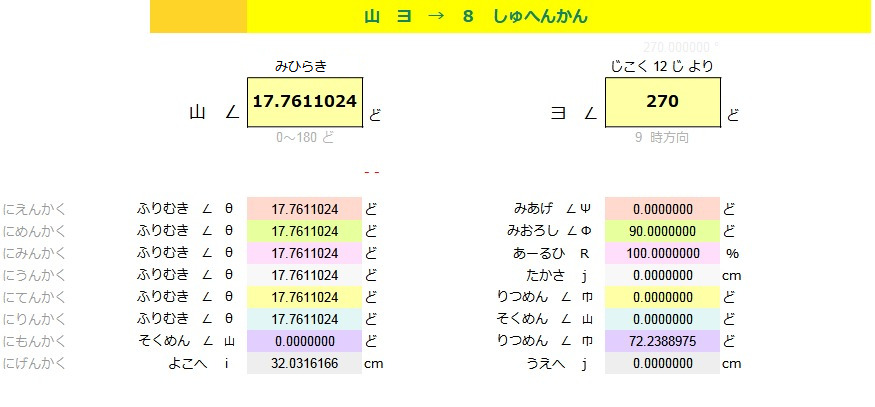Select the light blue θ cell in にりんかく row
The width and height of the screenshot is (875, 407).
(x=304, y=319)
